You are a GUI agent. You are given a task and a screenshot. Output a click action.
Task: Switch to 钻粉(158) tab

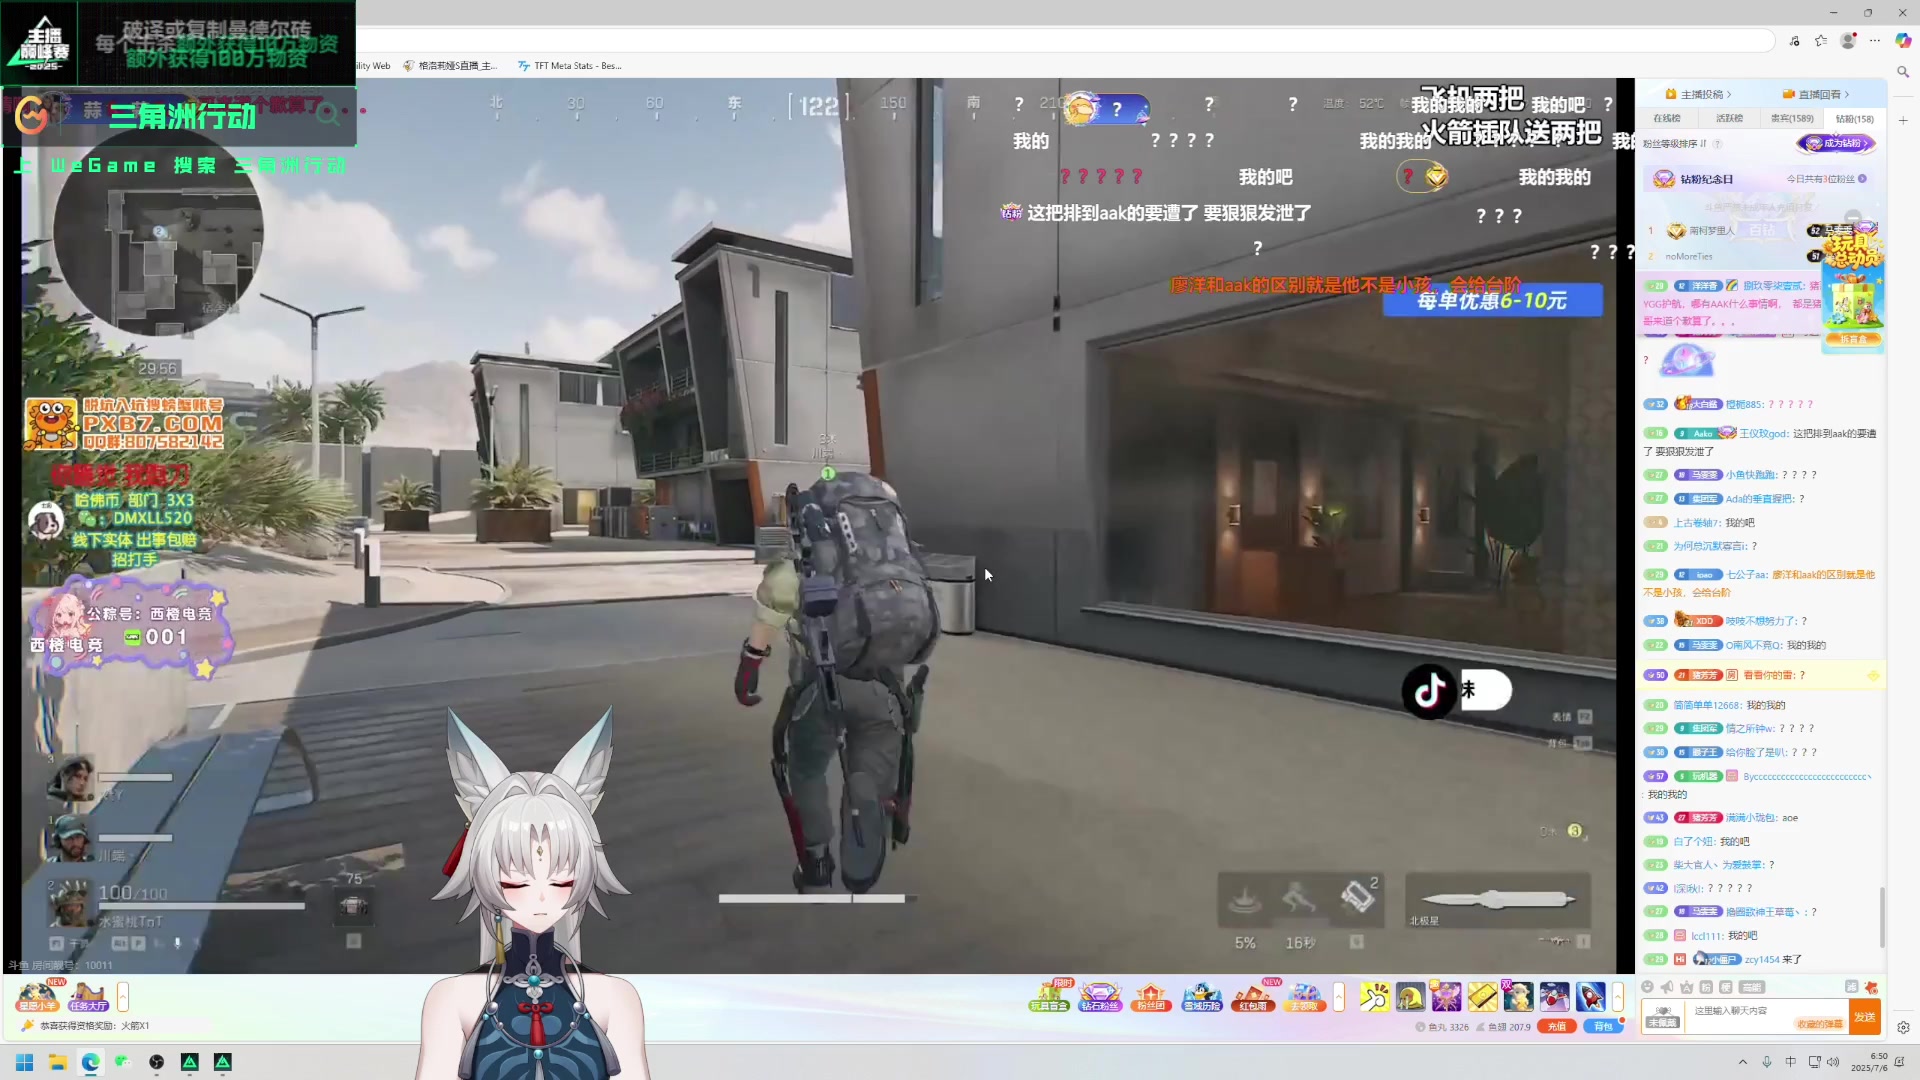pos(1855,118)
